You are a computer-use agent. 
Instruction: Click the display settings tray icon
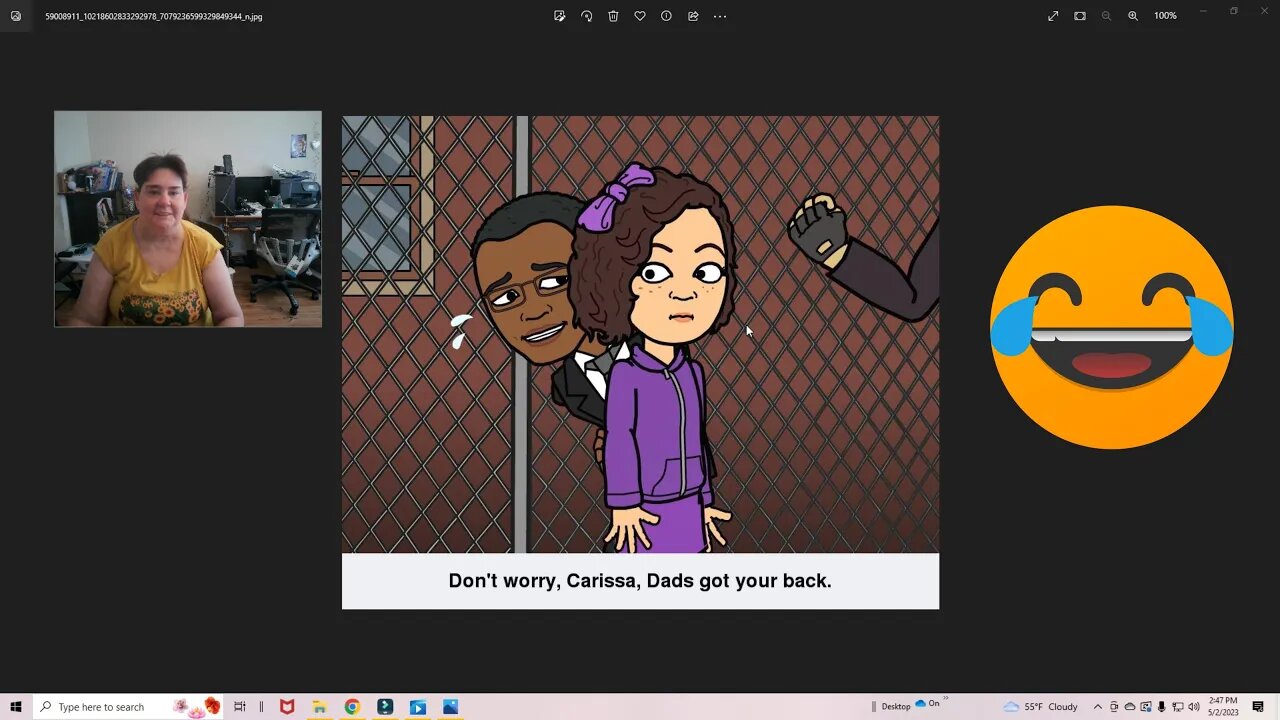[1146, 707]
